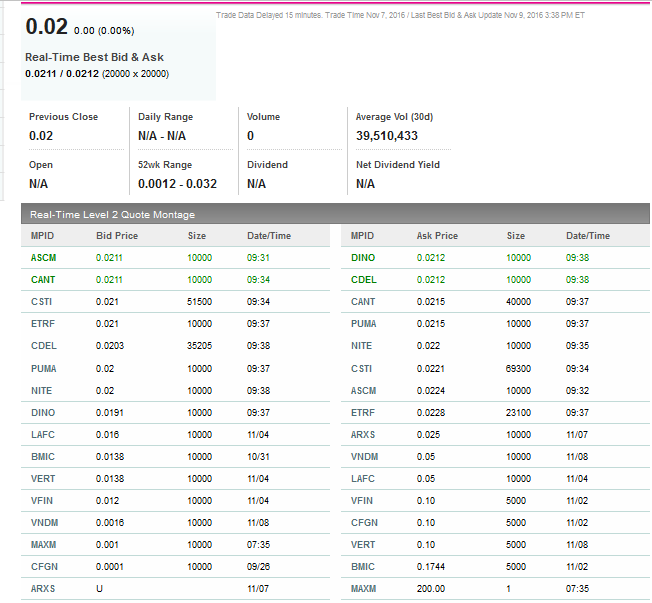Click the CANT ask size 40000
The height and width of the screenshot is (603, 652).
tap(519, 302)
